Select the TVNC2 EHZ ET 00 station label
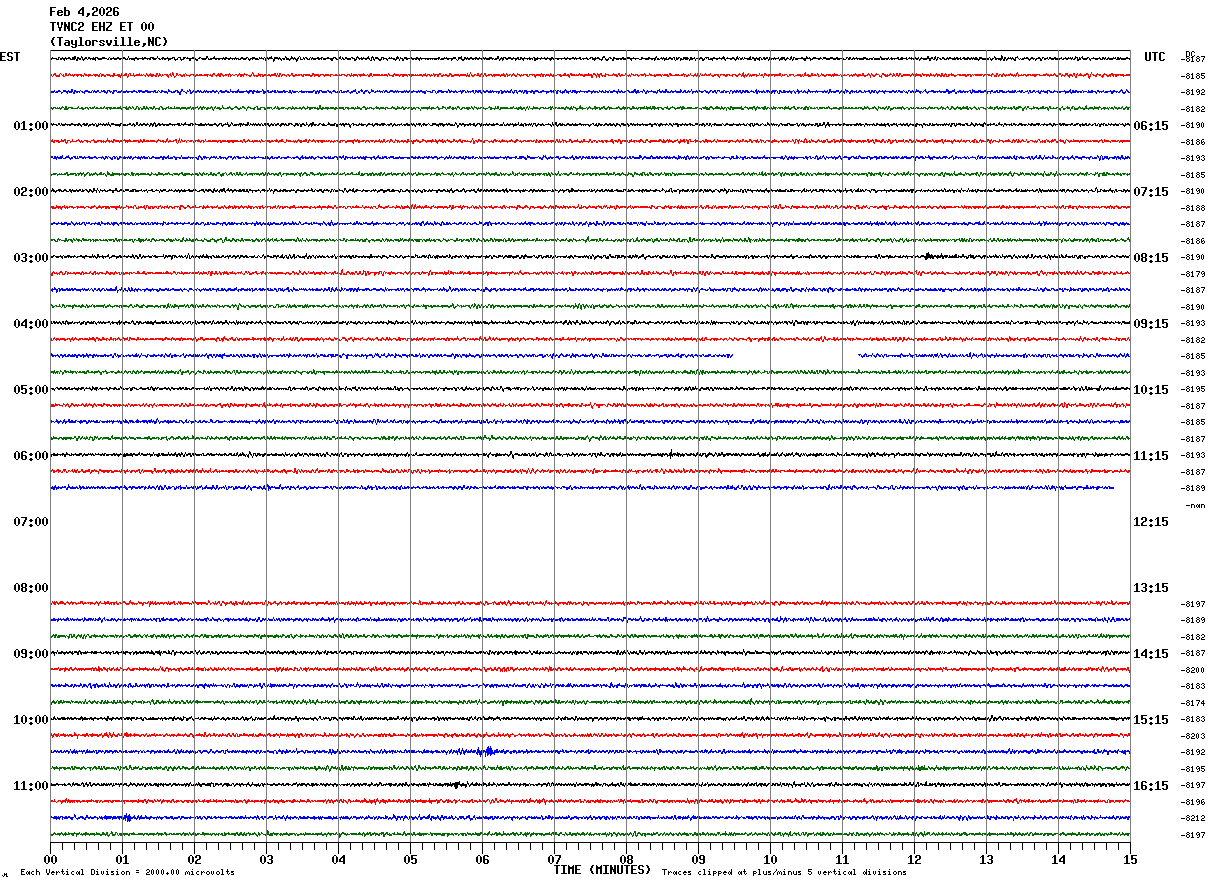Screen dimensions: 1210x886 [x=102, y=27]
